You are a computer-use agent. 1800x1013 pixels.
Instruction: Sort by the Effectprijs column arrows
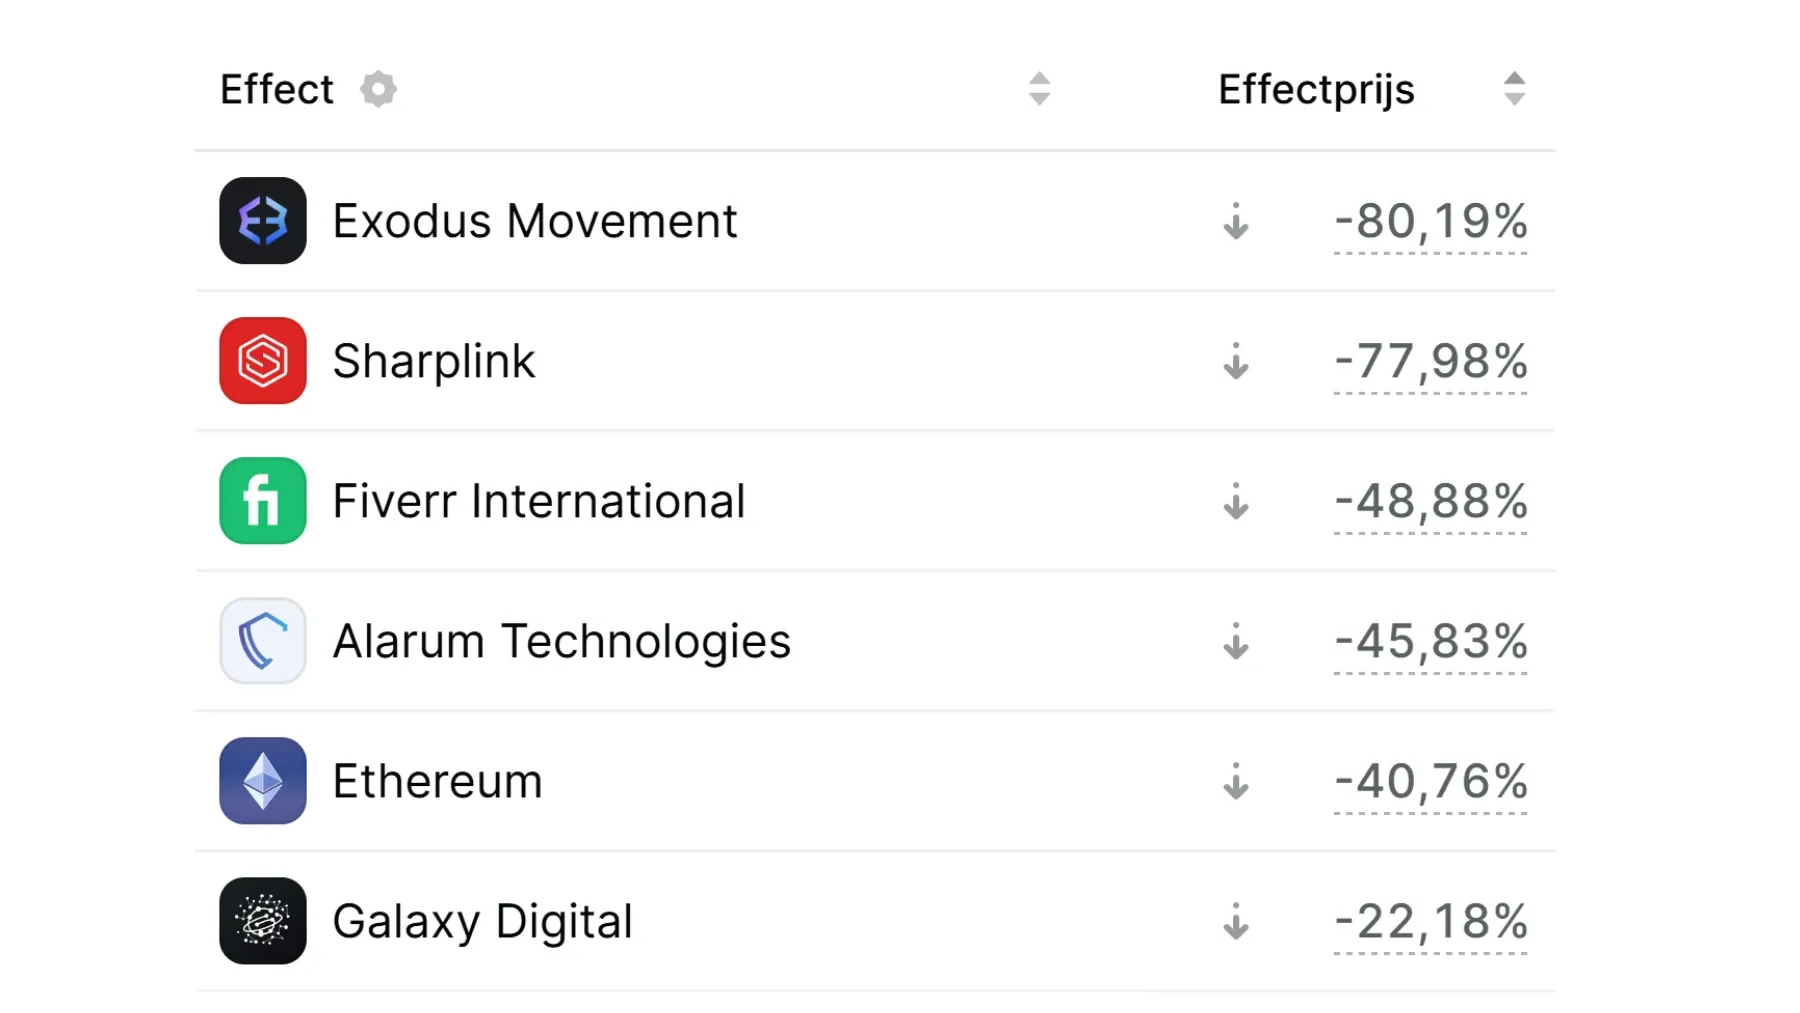point(1514,89)
